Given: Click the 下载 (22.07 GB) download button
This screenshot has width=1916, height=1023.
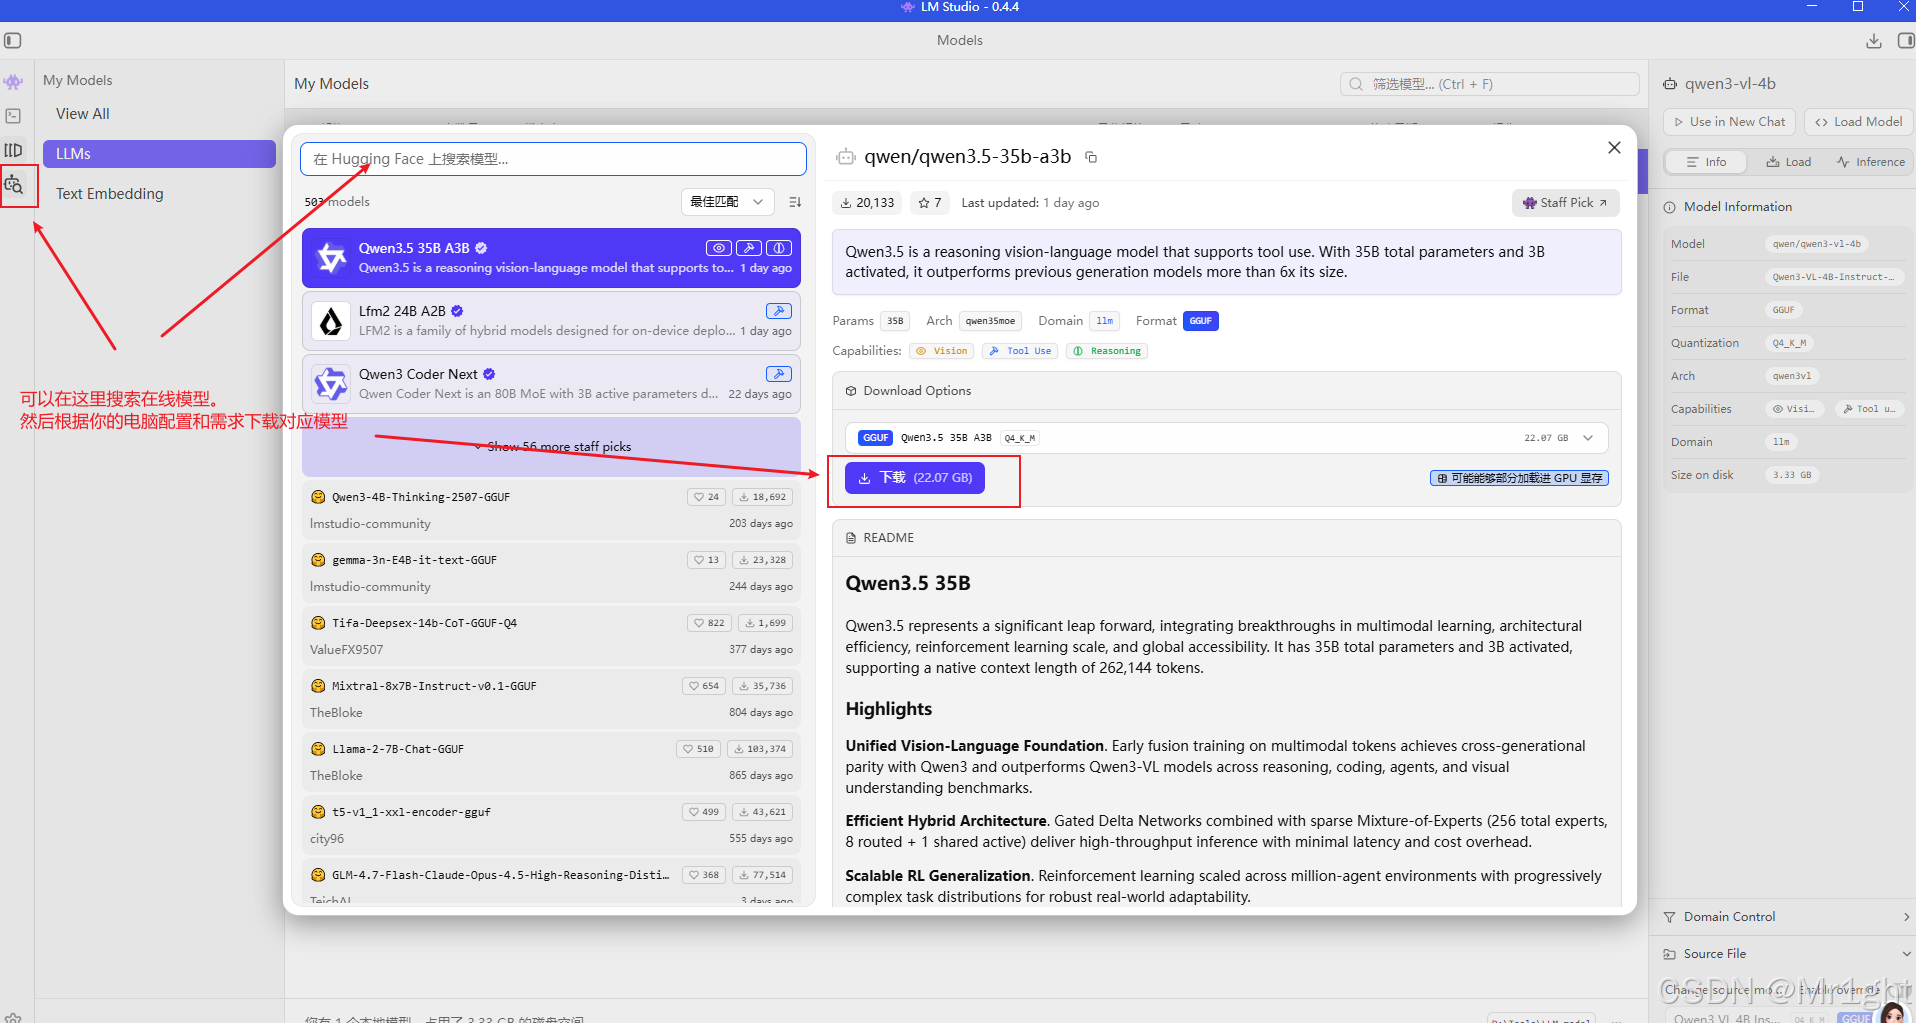Looking at the screenshot, I should (x=915, y=478).
